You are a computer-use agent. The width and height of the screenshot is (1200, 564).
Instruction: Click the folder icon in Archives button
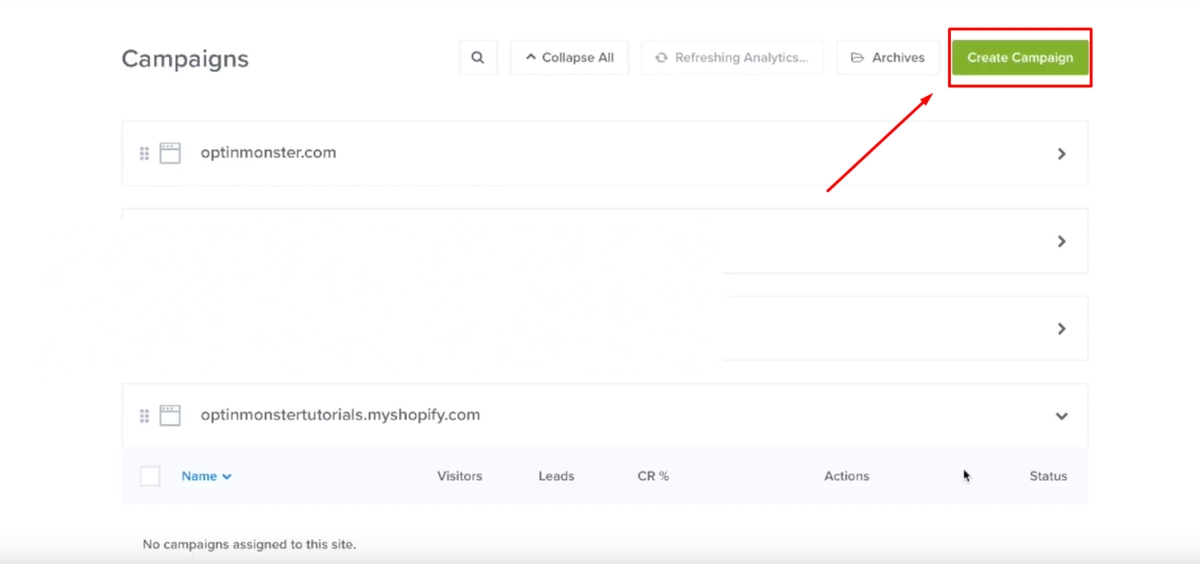click(857, 58)
